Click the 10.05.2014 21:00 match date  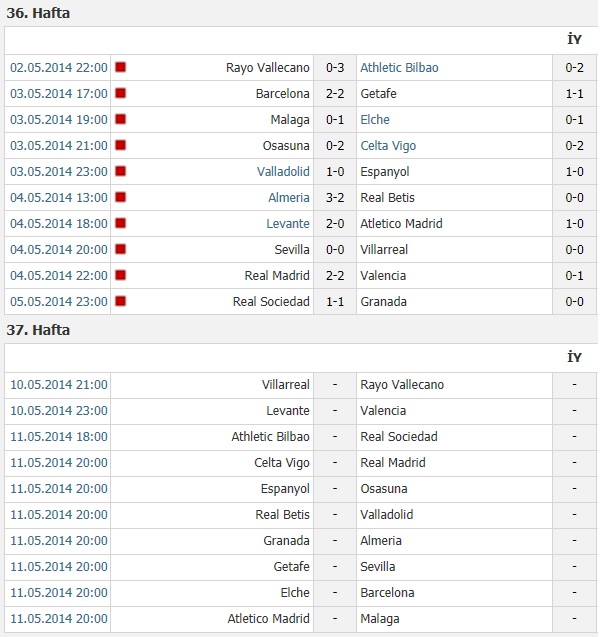[59, 385]
